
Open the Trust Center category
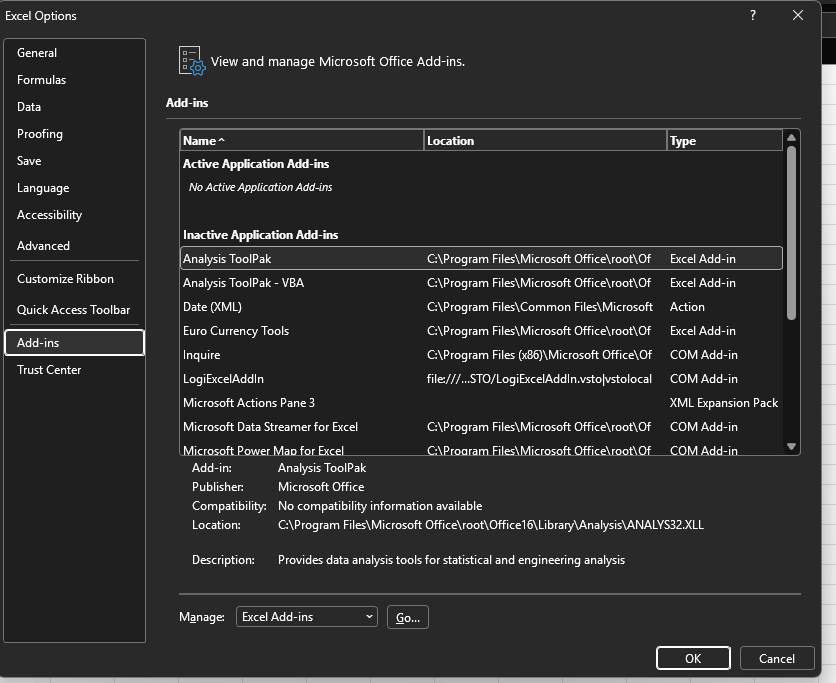coord(74,370)
